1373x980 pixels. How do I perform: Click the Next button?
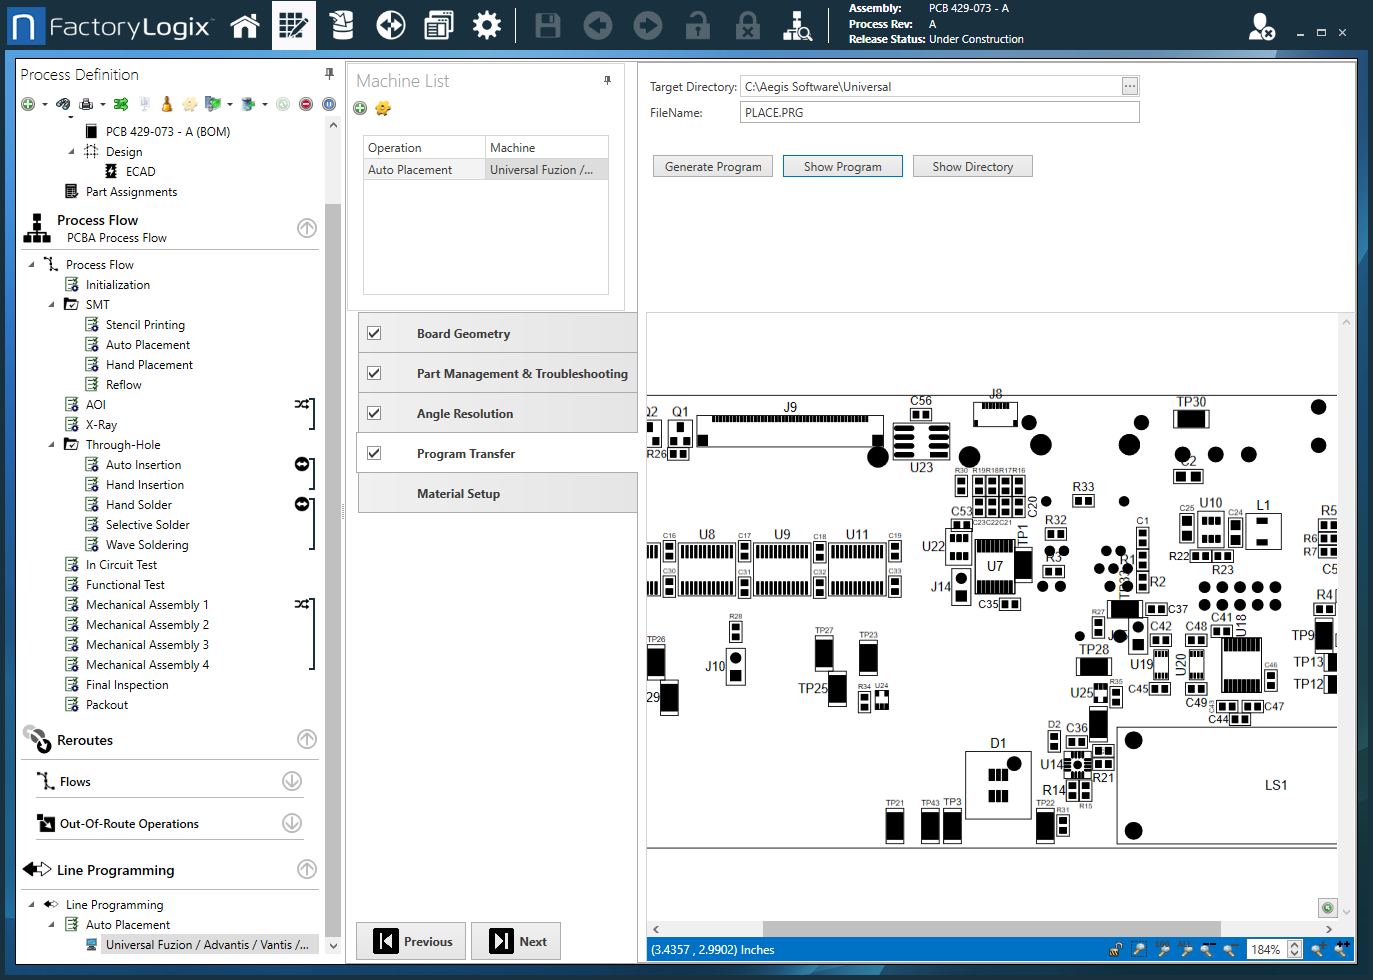pos(517,941)
